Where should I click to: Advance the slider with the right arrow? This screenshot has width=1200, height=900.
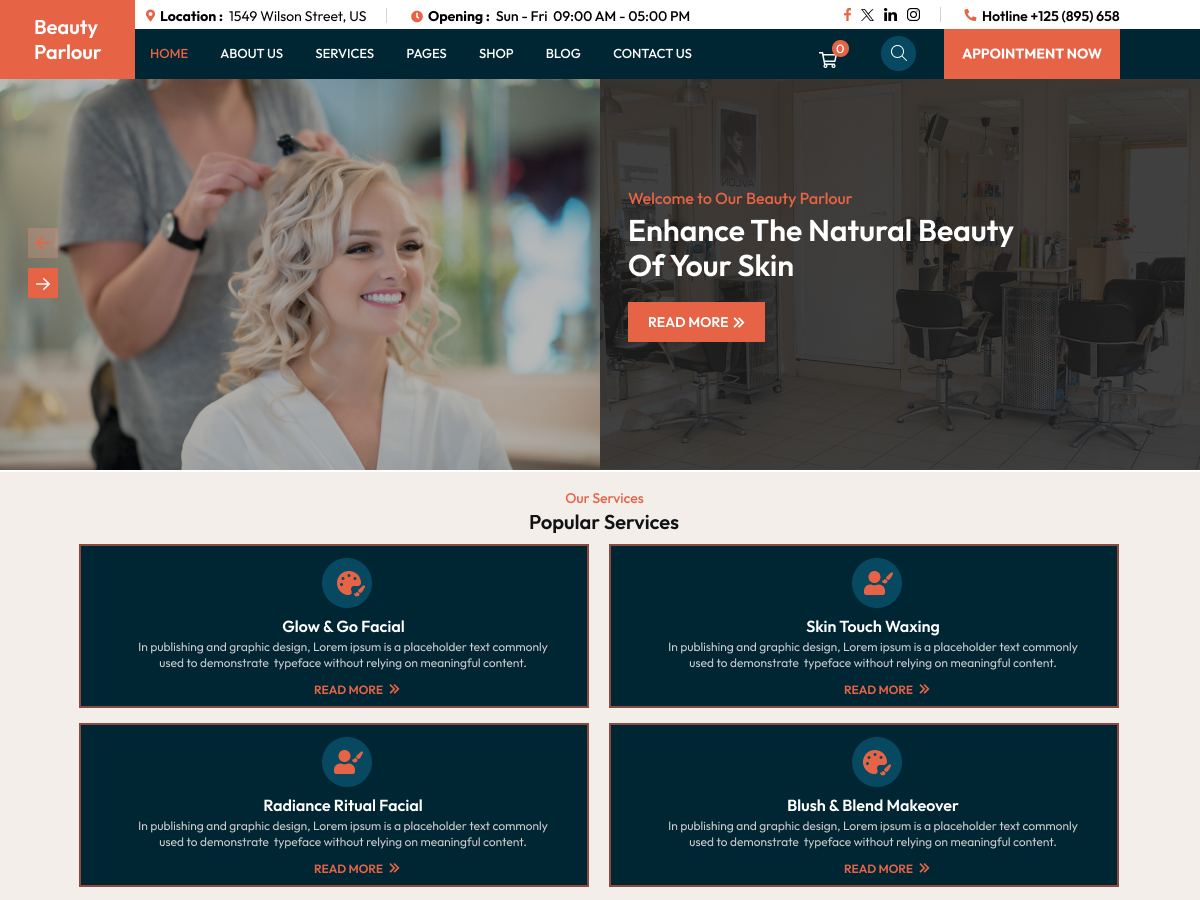(42, 283)
